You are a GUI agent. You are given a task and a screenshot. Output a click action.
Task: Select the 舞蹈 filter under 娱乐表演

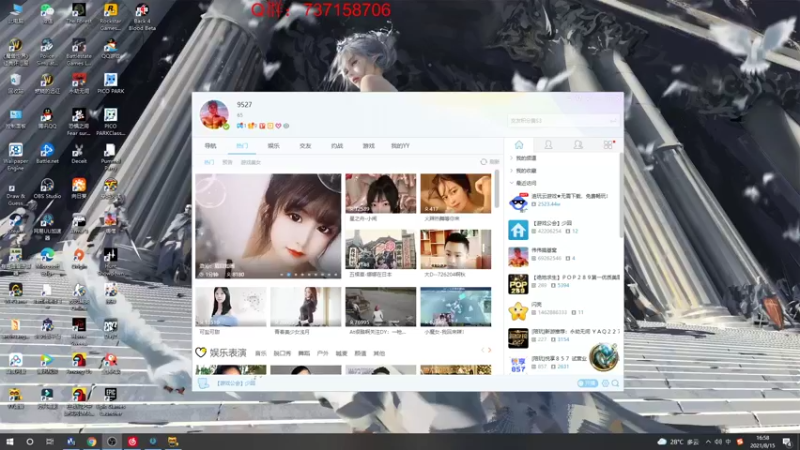pos(304,353)
